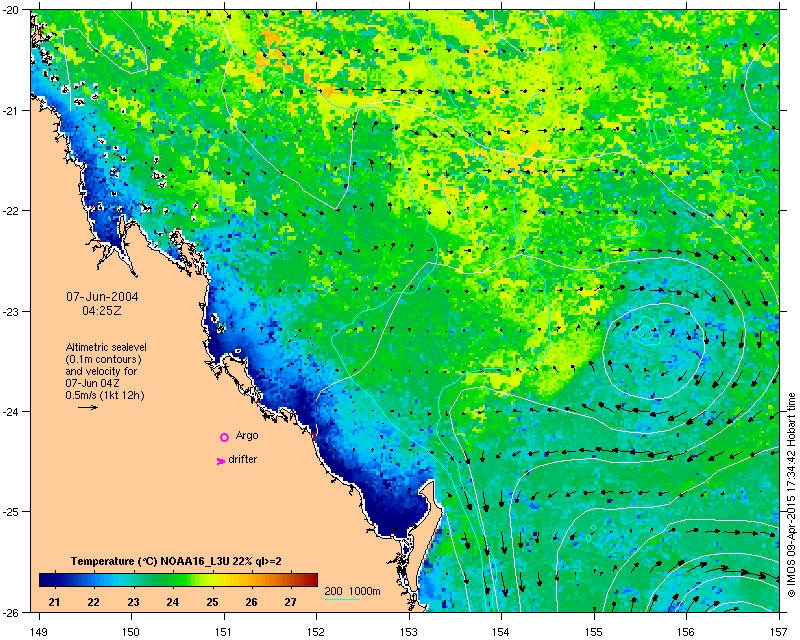Viewport: 800px width, 640px height.
Task: Click the Temperature NOAA16_L3U colorbar title
Action: [176, 561]
